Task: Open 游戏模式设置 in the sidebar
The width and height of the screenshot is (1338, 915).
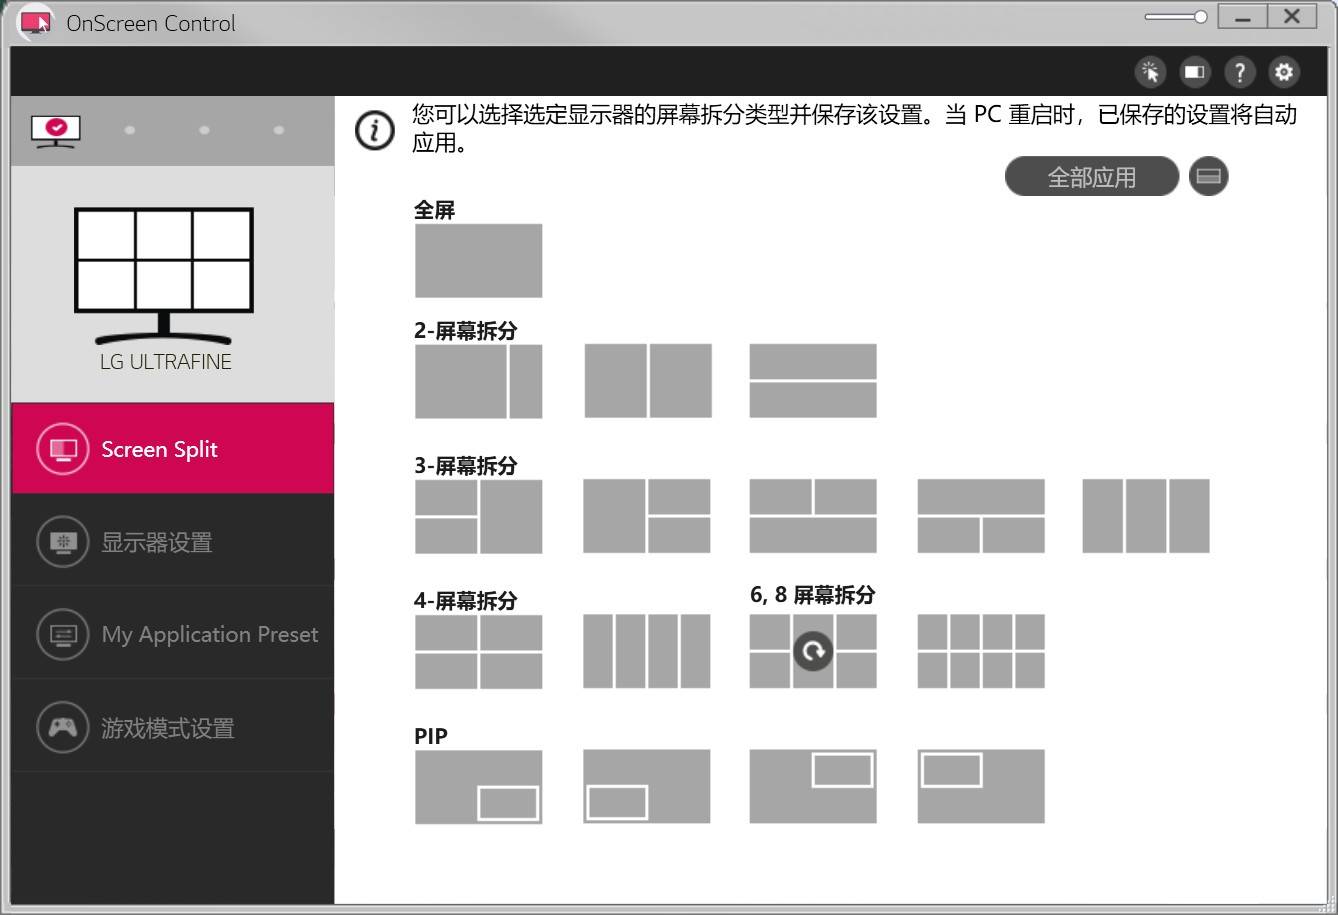Action: coord(166,727)
